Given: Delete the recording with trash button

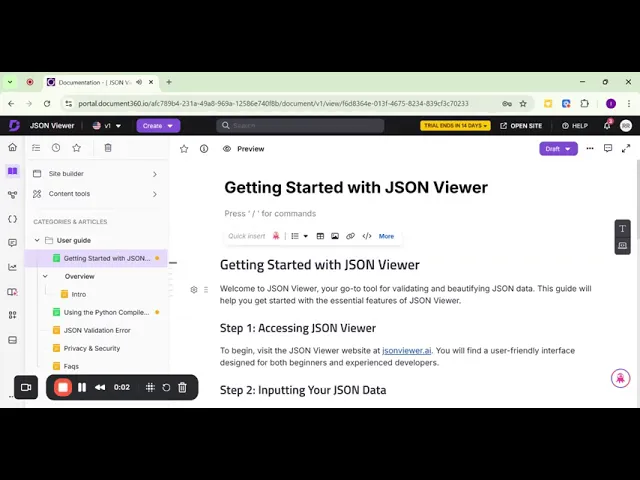Looking at the screenshot, I should click(182, 387).
